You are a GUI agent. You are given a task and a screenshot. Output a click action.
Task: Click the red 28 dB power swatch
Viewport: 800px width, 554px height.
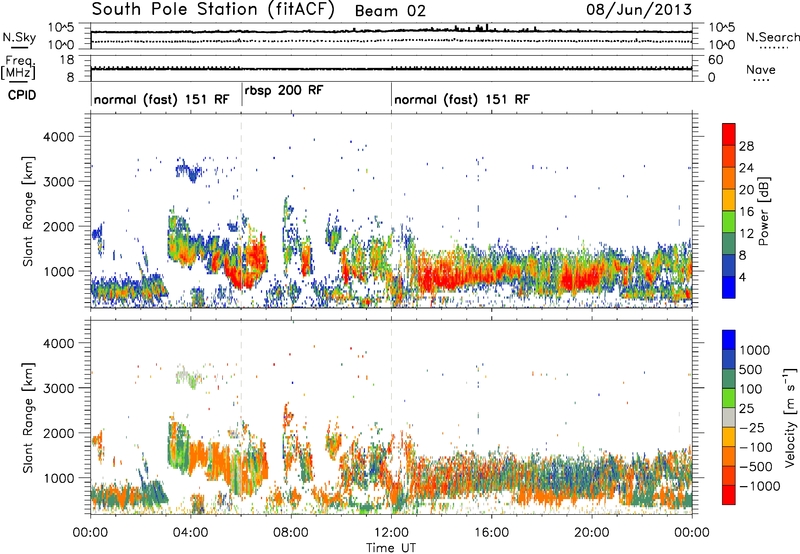tap(729, 134)
